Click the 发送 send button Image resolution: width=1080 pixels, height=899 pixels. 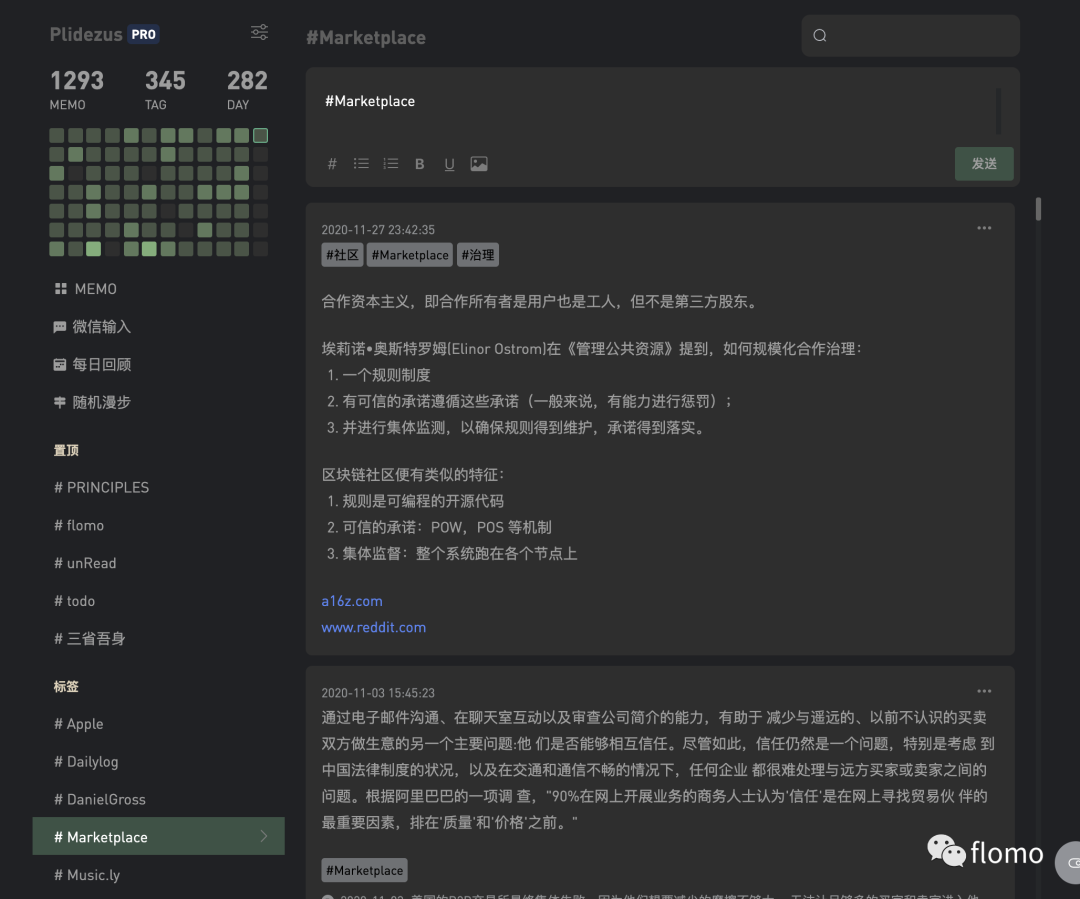click(984, 163)
